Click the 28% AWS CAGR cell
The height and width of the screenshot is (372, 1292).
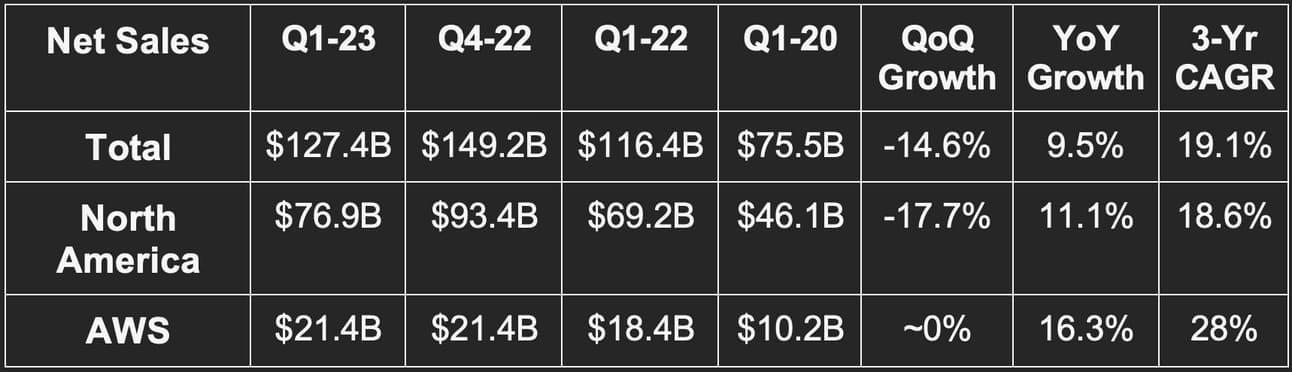click(1225, 329)
